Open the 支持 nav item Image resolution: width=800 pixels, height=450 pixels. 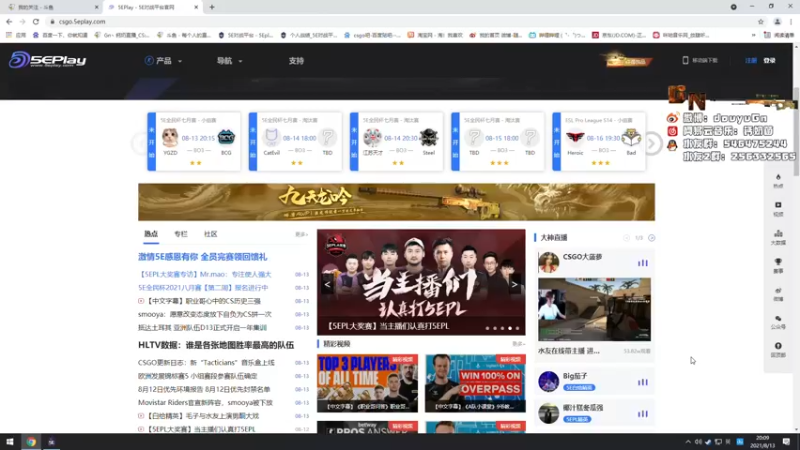point(296,61)
